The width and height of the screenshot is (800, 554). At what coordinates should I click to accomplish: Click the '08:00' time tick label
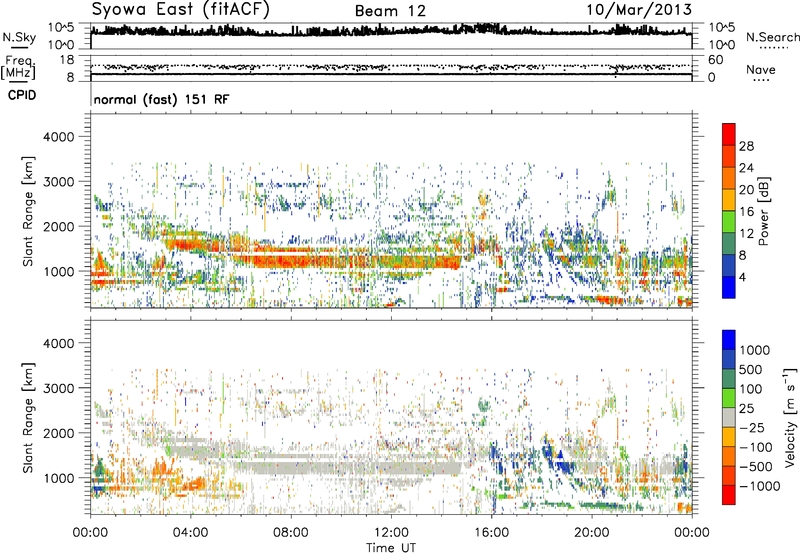click(x=291, y=533)
